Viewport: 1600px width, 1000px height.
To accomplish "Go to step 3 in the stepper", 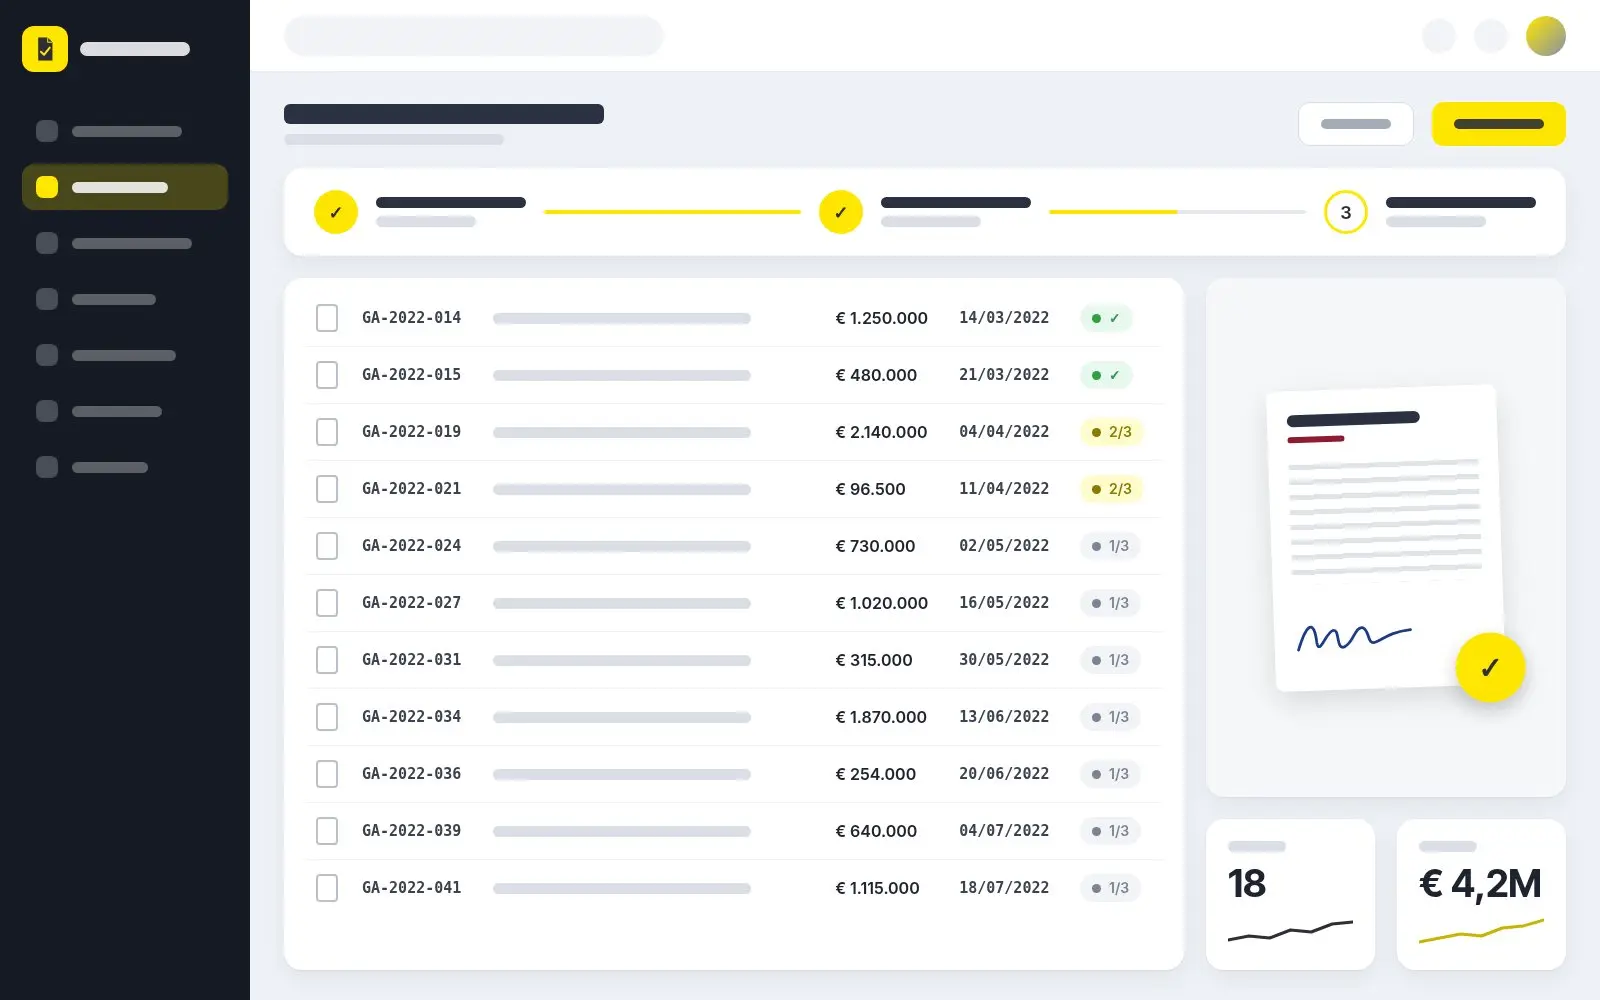I will click(1346, 212).
